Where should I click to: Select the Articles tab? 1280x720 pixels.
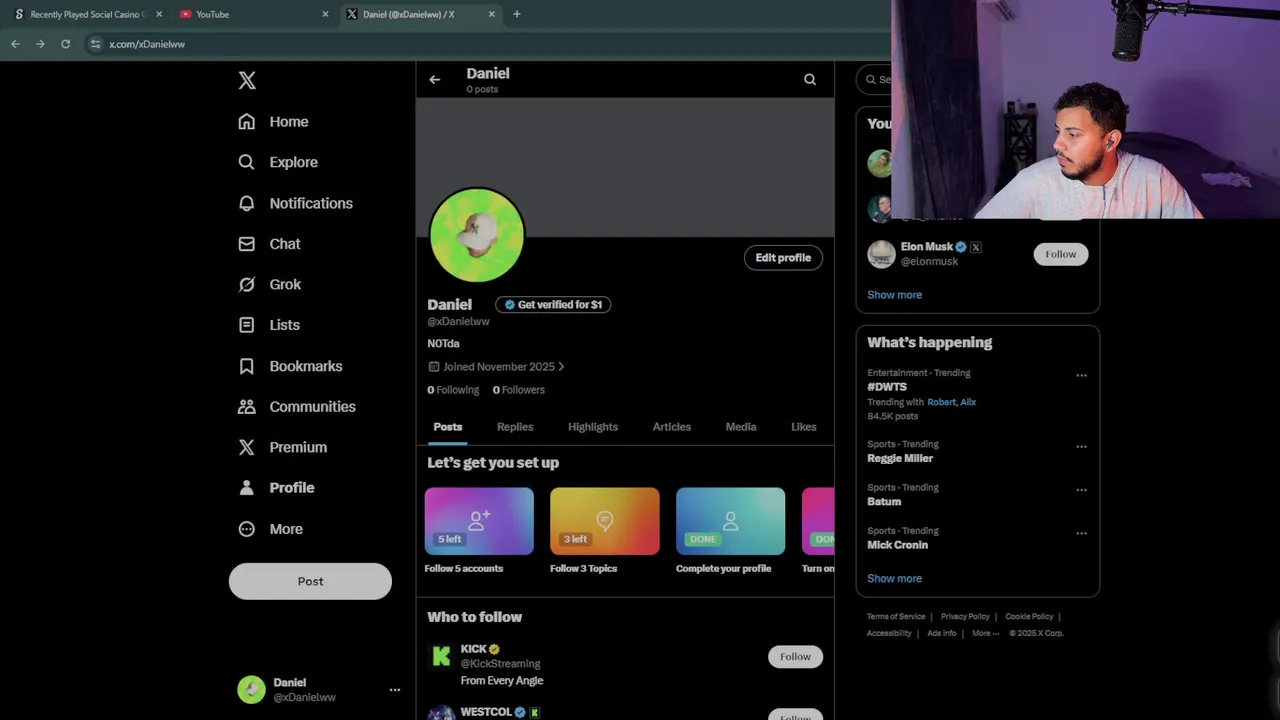[672, 427]
